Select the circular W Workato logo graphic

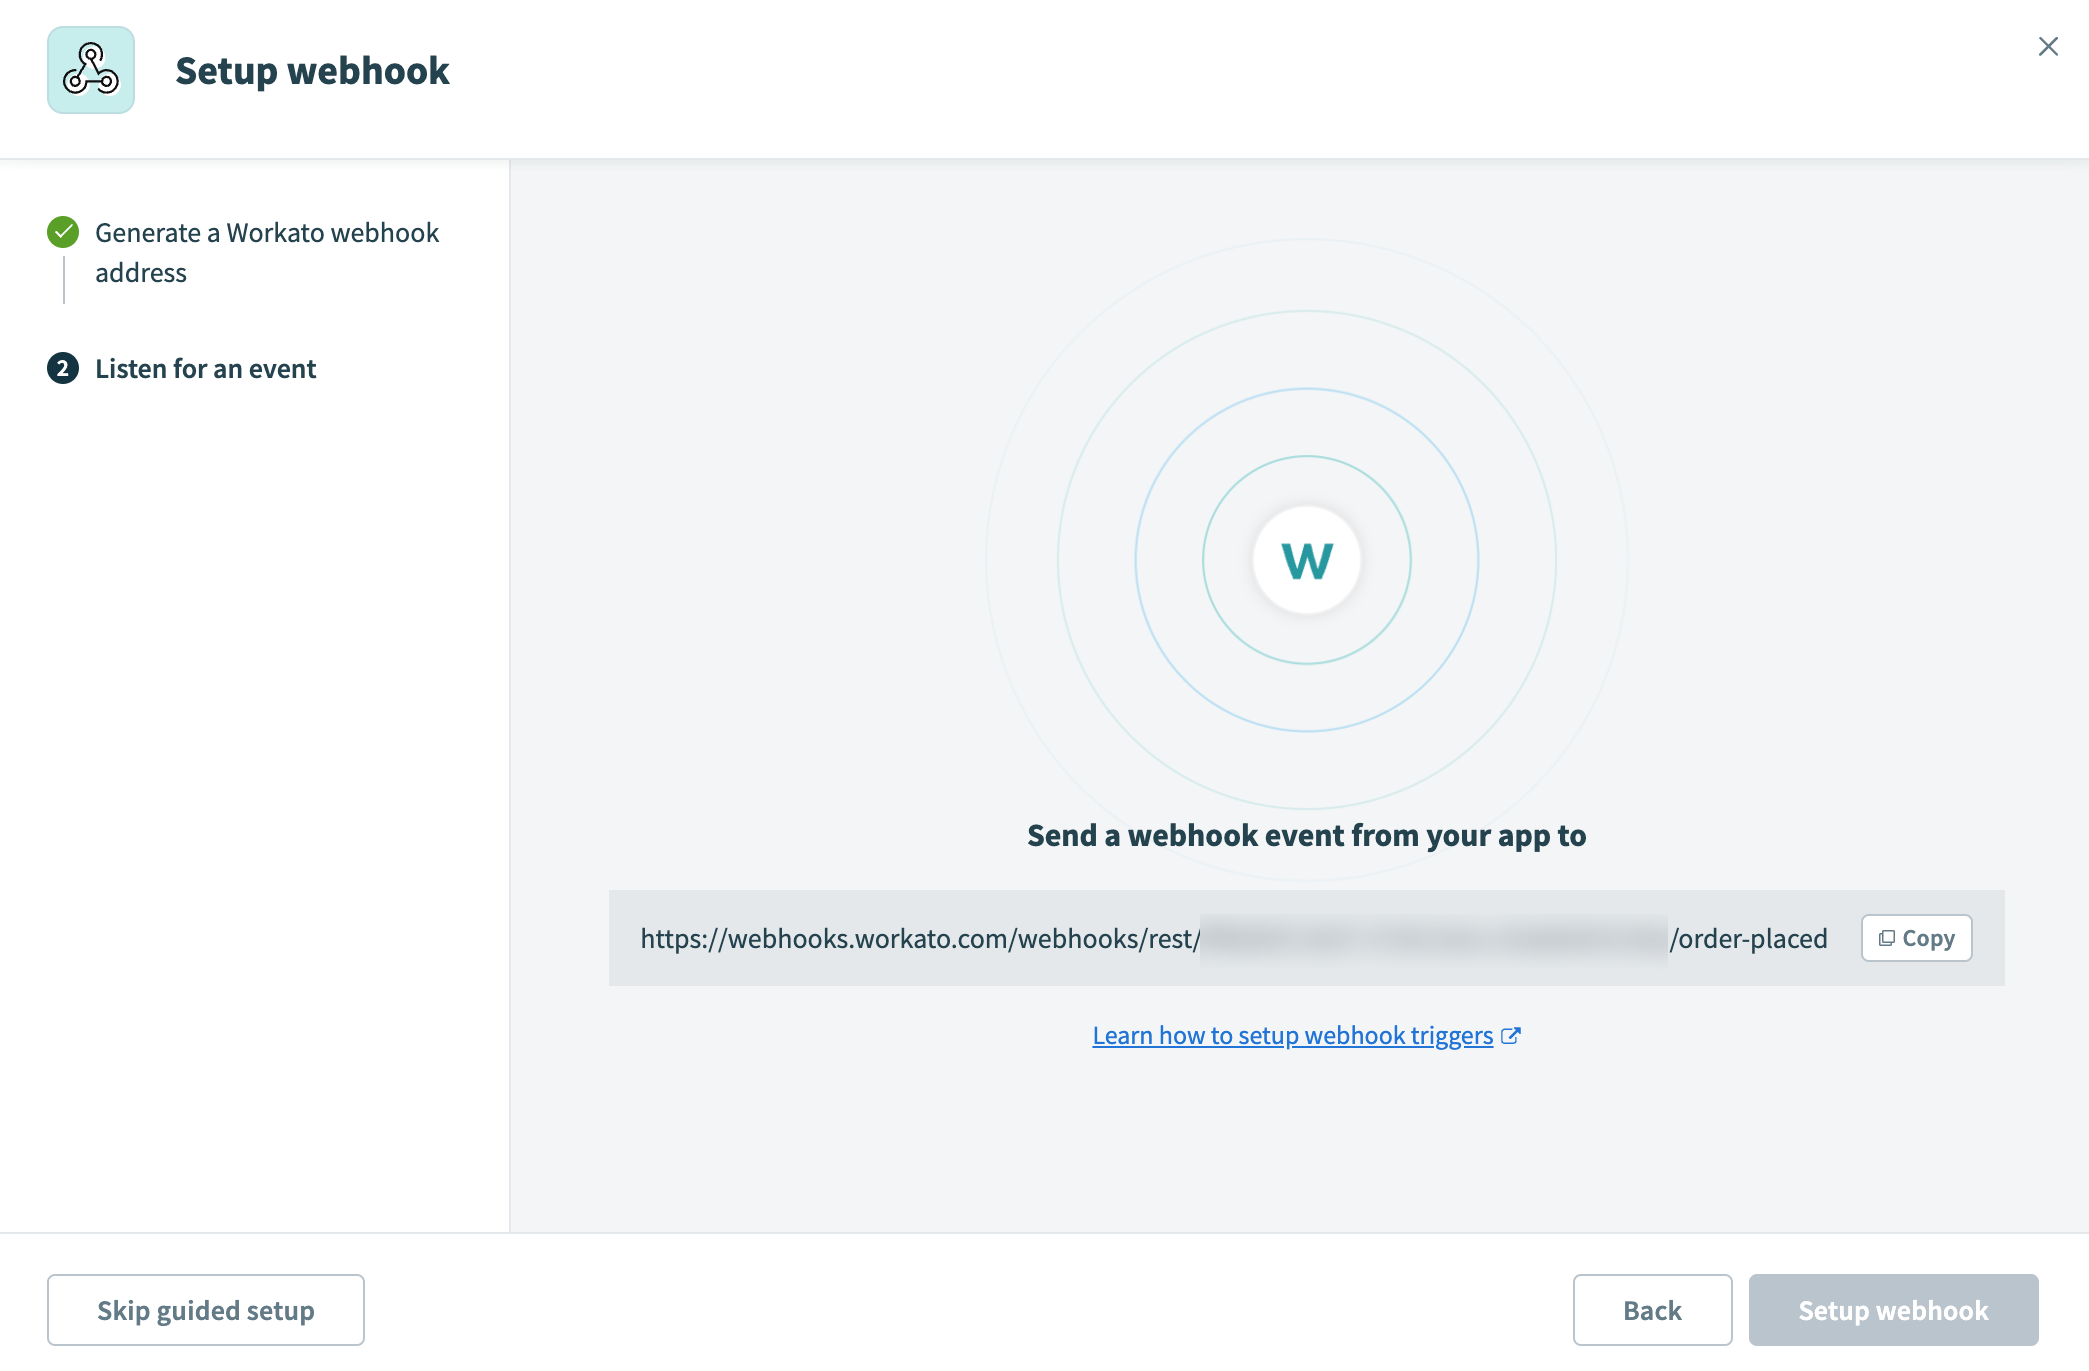tap(1306, 561)
